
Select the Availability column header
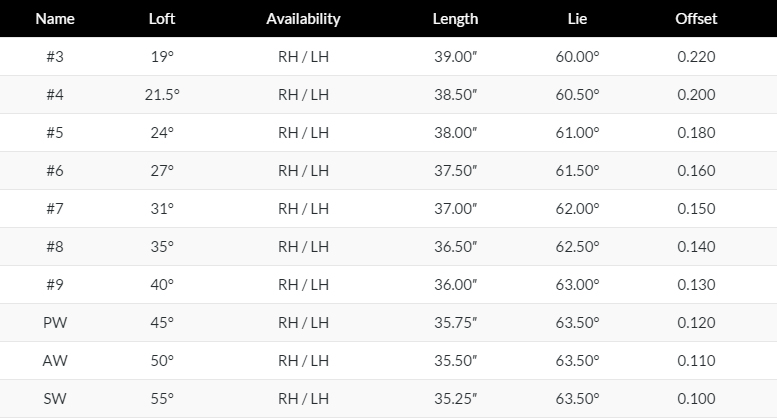pyautogui.click(x=303, y=19)
